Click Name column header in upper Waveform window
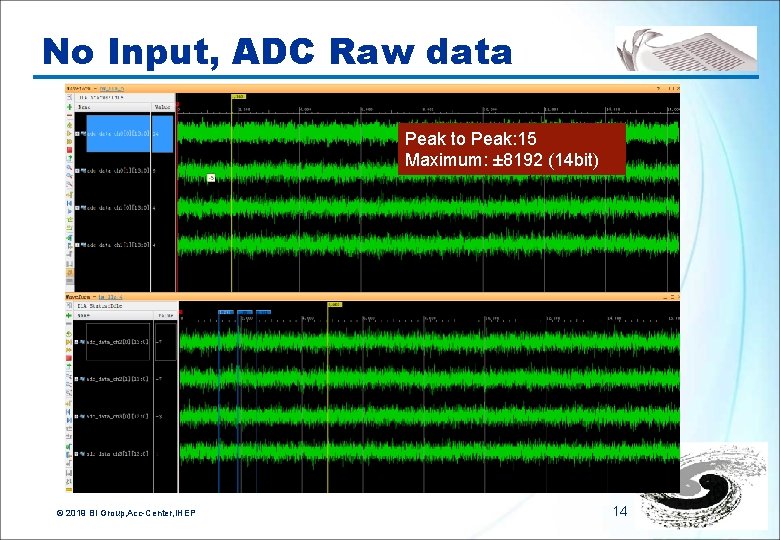 click(x=112, y=107)
